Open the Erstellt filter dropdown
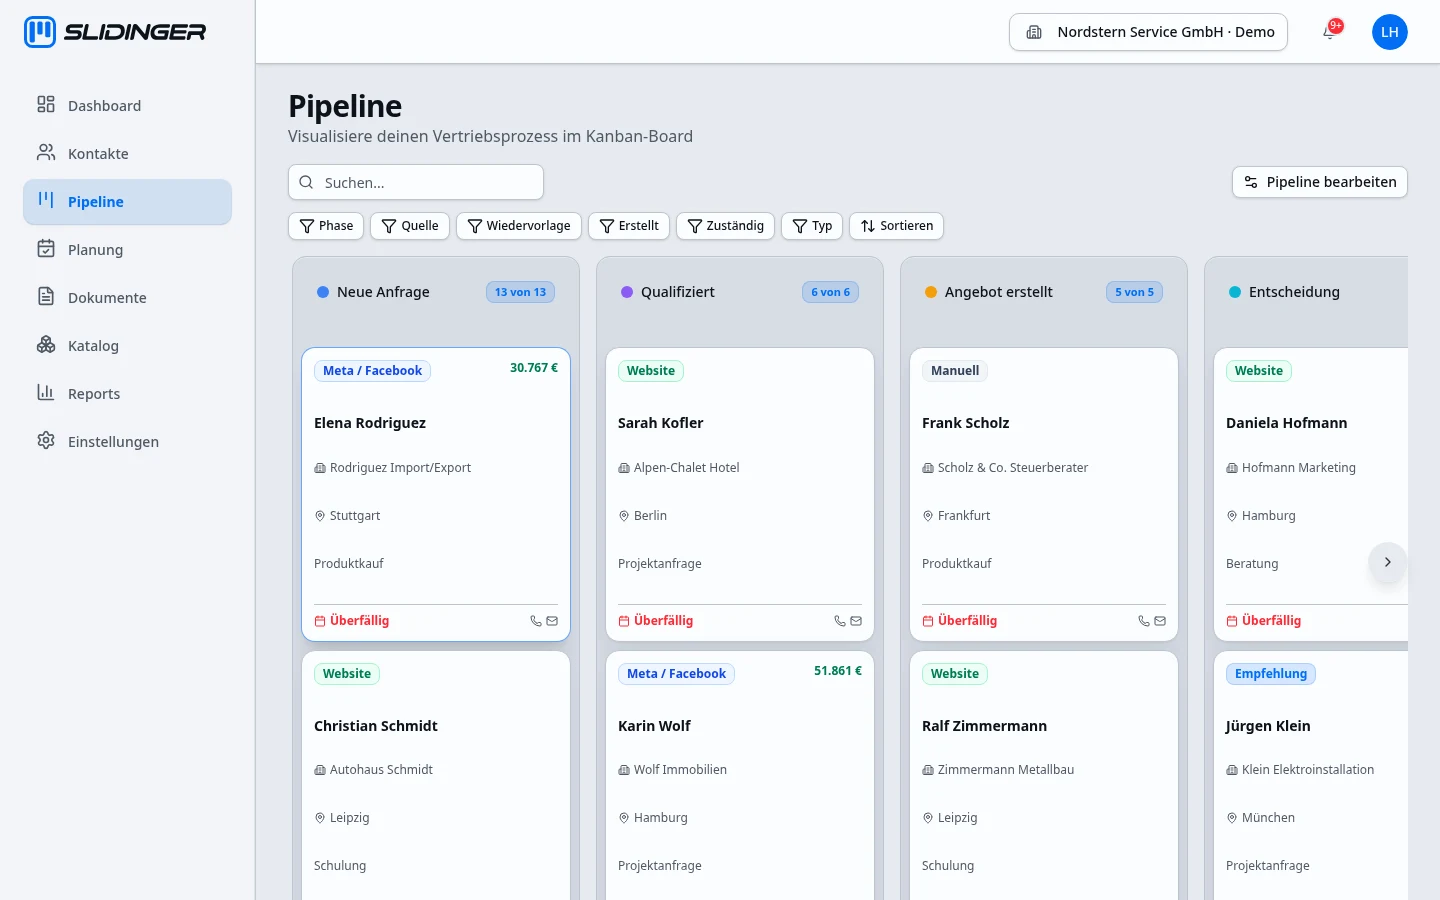The height and width of the screenshot is (900, 1440). (x=629, y=226)
